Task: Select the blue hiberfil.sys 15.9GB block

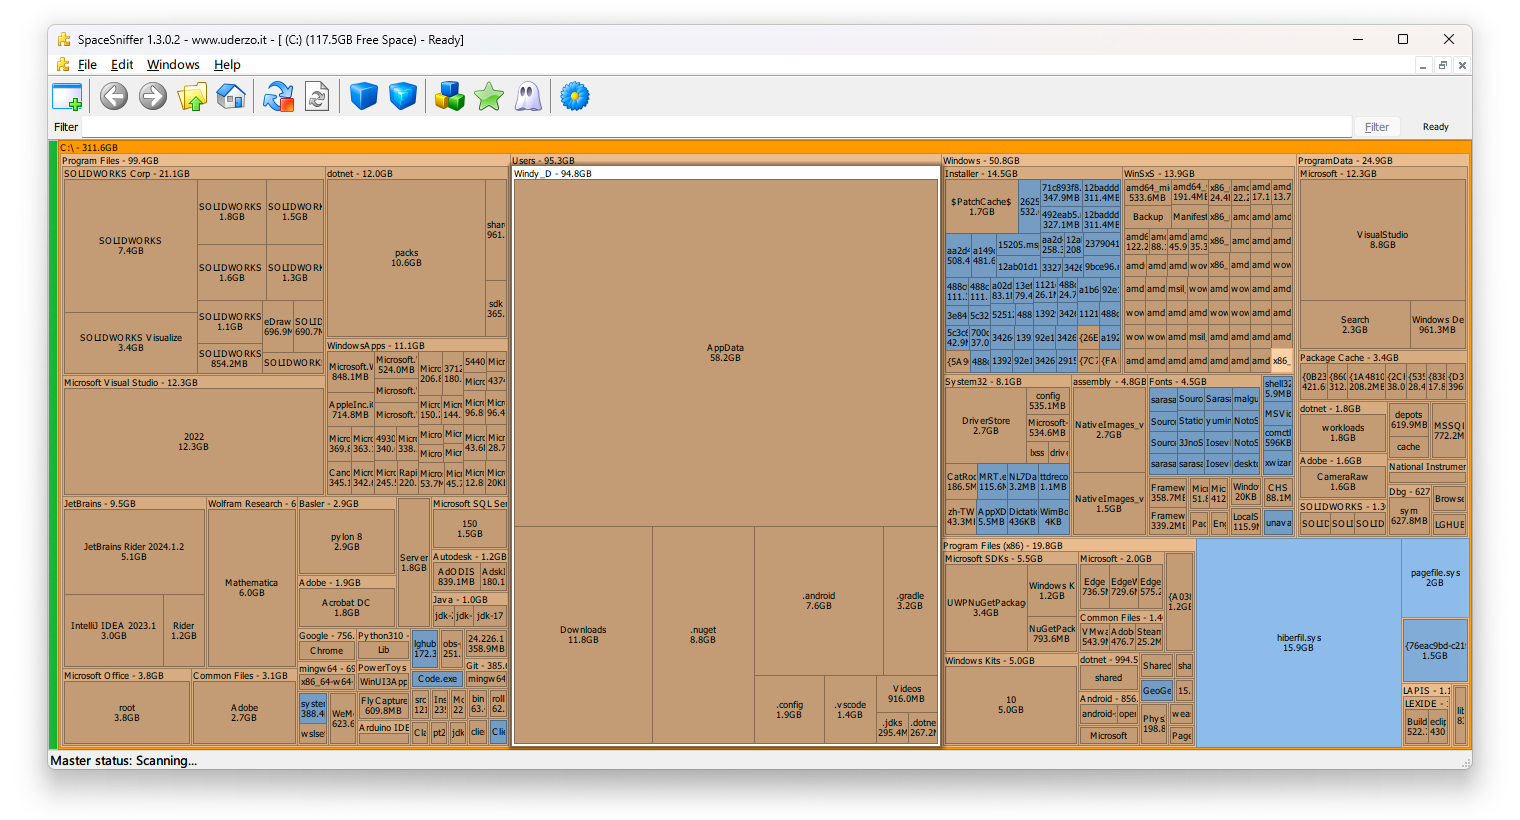Action: 1298,642
